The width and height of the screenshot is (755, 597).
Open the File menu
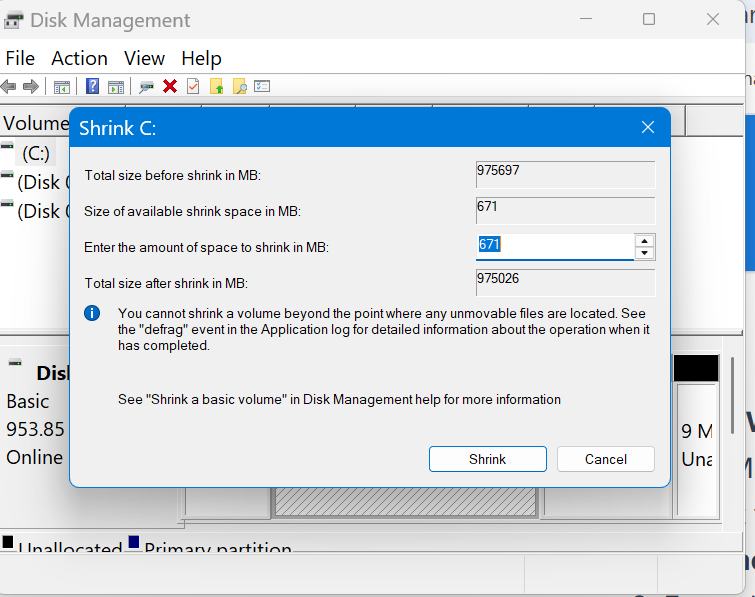(20, 58)
